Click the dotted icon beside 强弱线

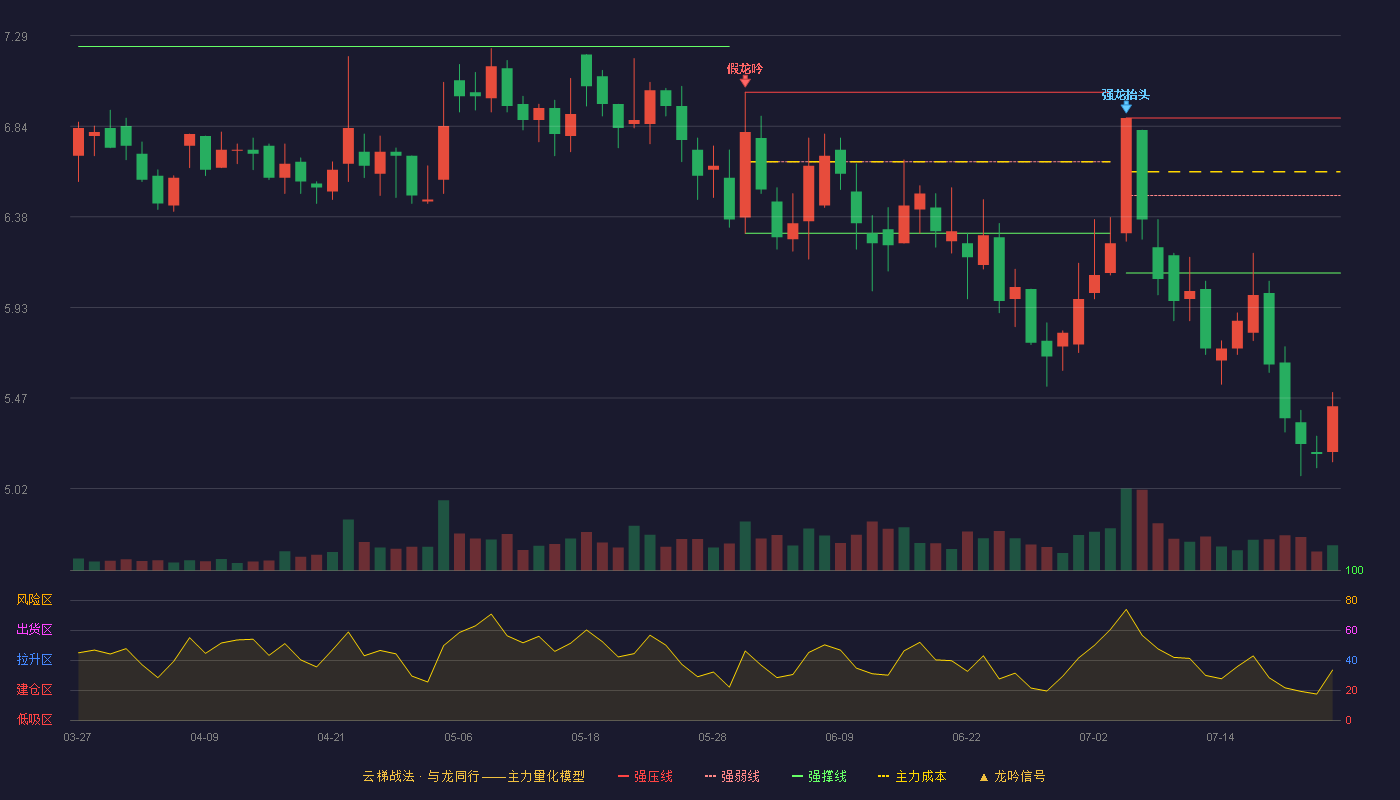[x=711, y=777]
